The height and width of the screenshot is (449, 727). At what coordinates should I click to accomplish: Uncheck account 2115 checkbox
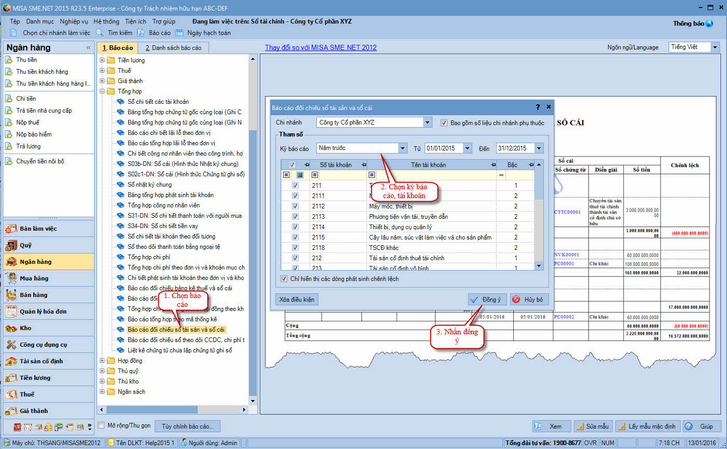click(295, 237)
